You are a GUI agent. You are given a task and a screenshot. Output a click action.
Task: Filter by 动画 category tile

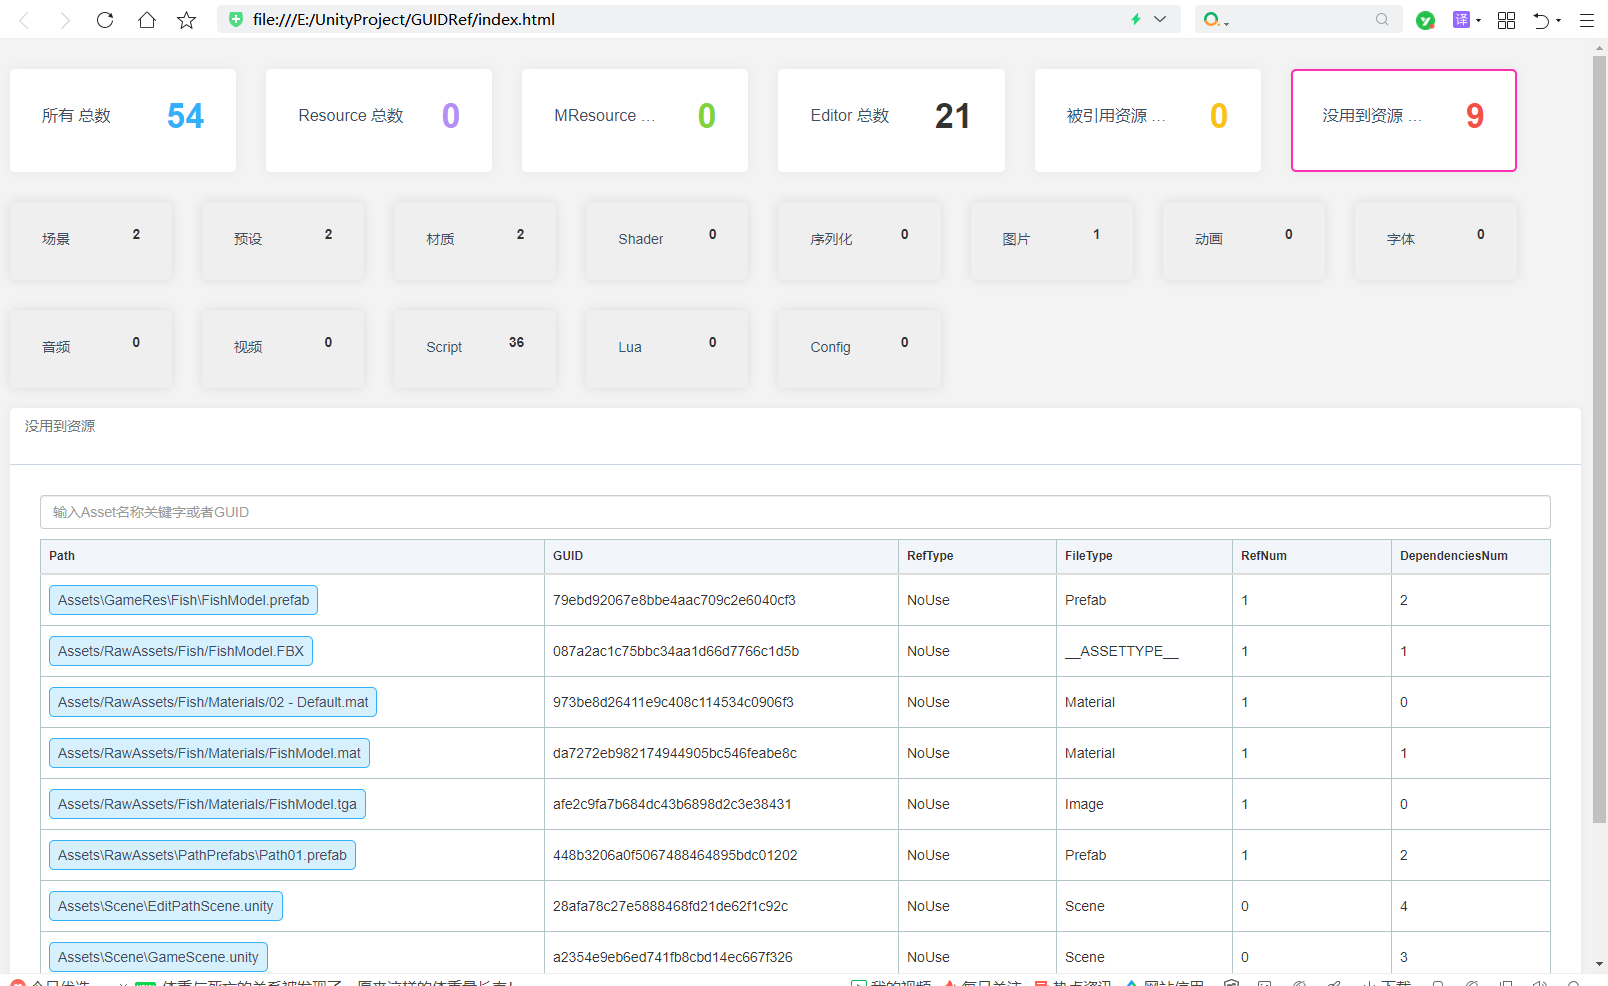pos(1244,240)
